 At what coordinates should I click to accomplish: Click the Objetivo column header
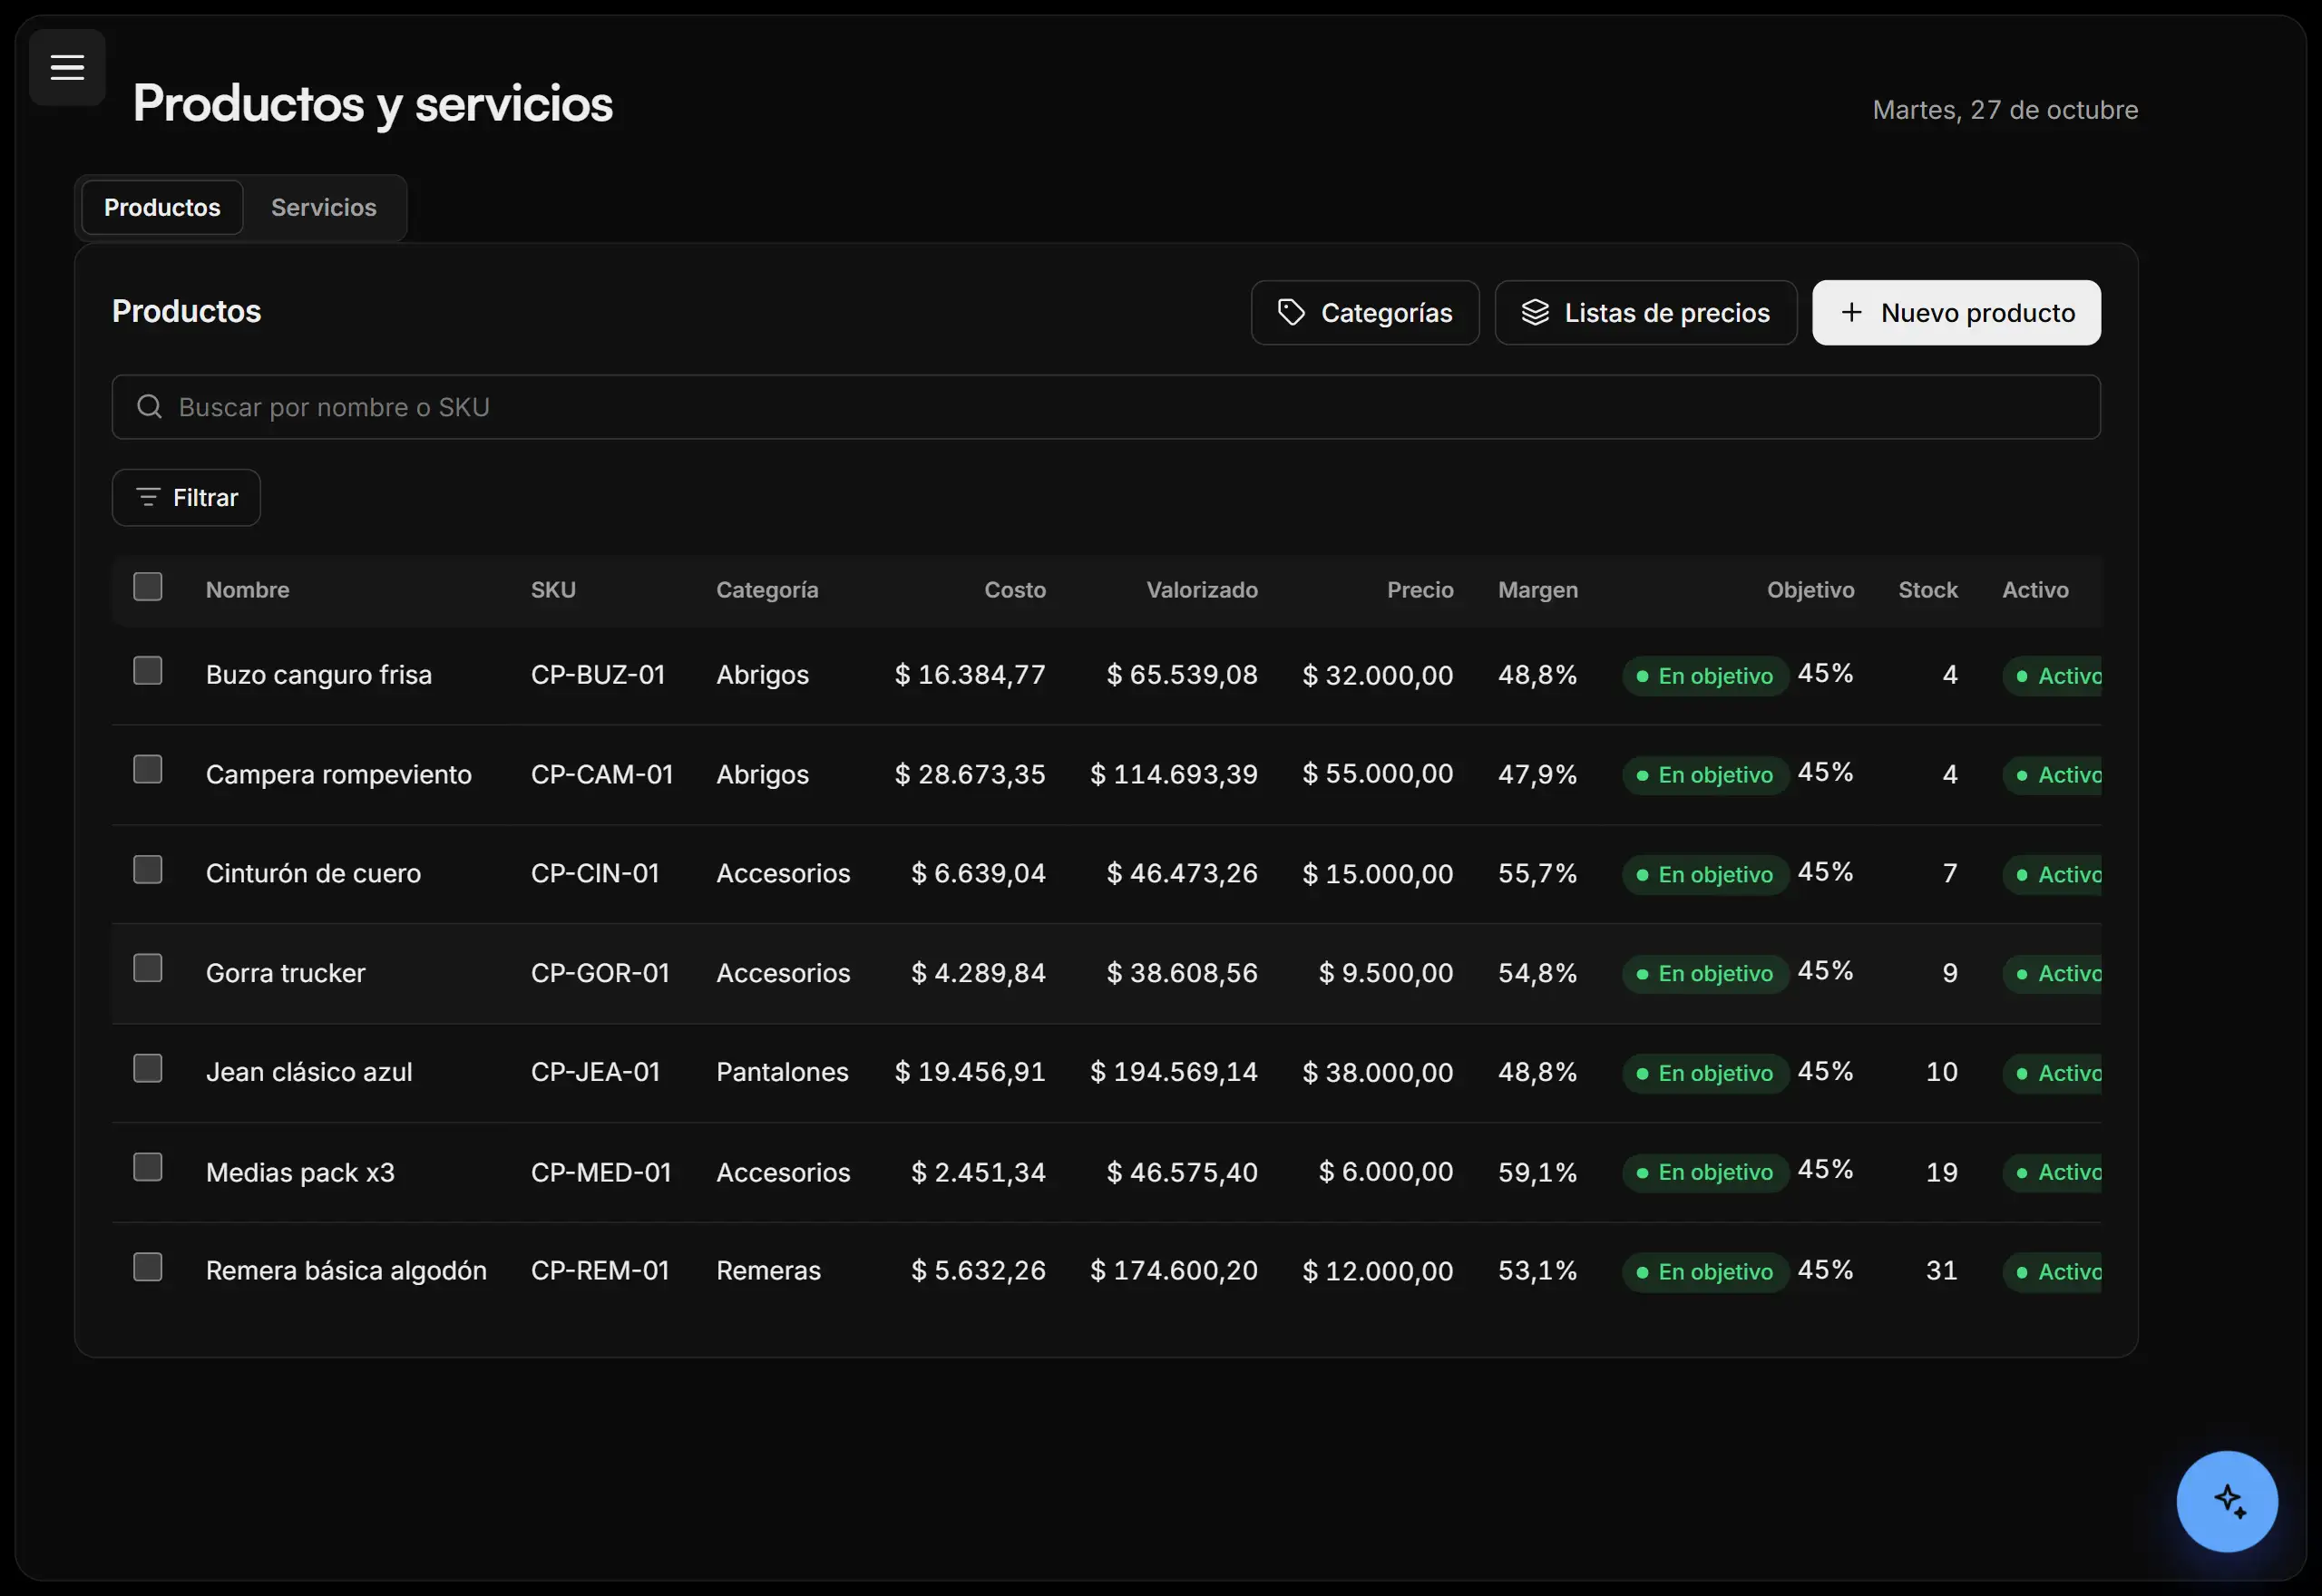pyautogui.click(x=1810, y=590)
